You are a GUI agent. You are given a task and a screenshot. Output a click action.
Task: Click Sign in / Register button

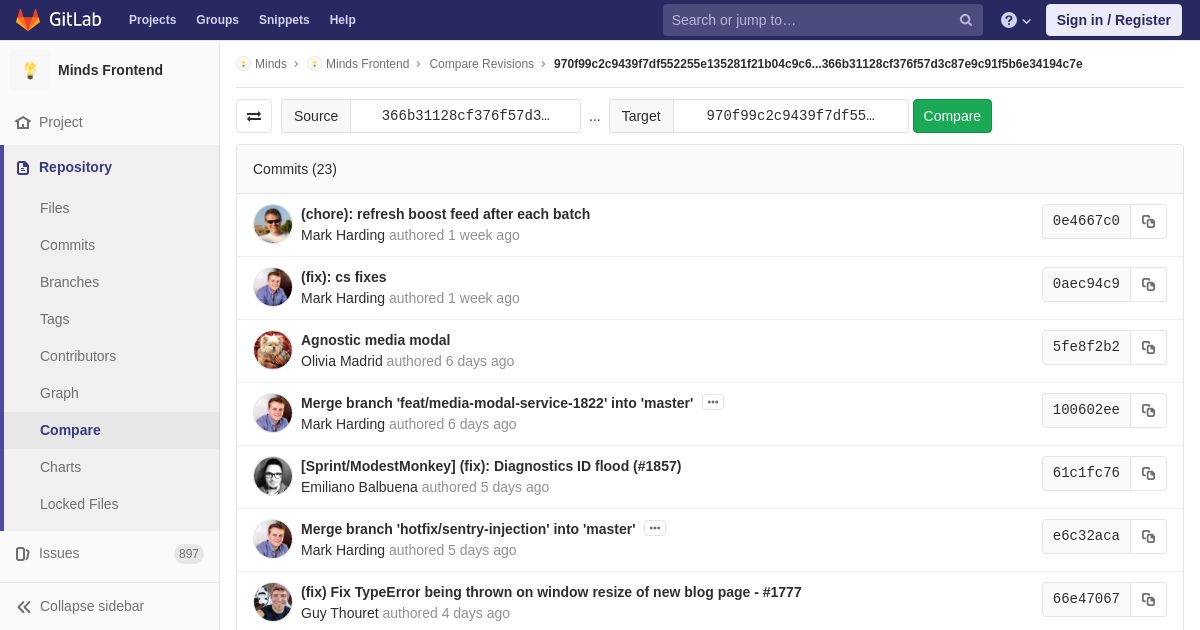[1113, 20]
